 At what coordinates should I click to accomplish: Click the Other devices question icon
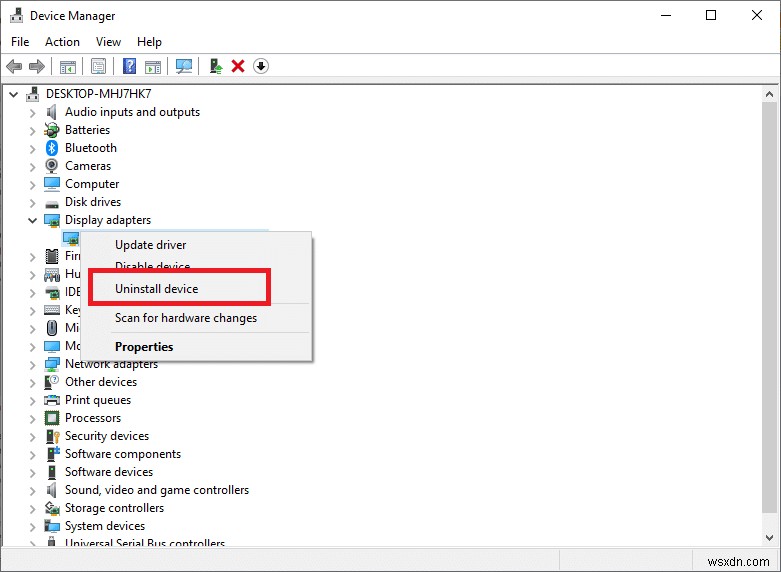(x=52, y=382)
